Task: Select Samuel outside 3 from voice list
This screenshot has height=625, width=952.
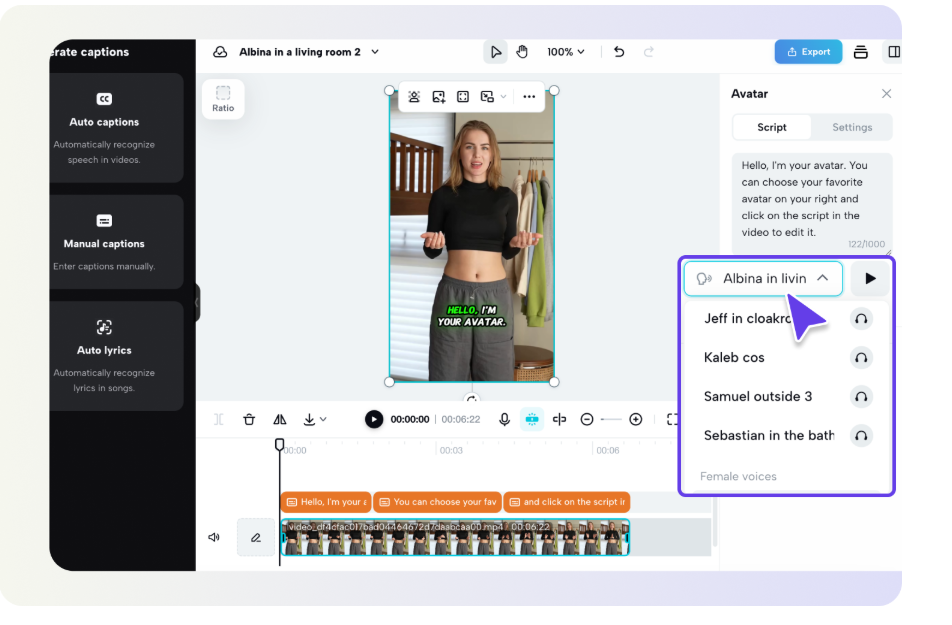Action: pyautogui.click(x=758, y=397)
